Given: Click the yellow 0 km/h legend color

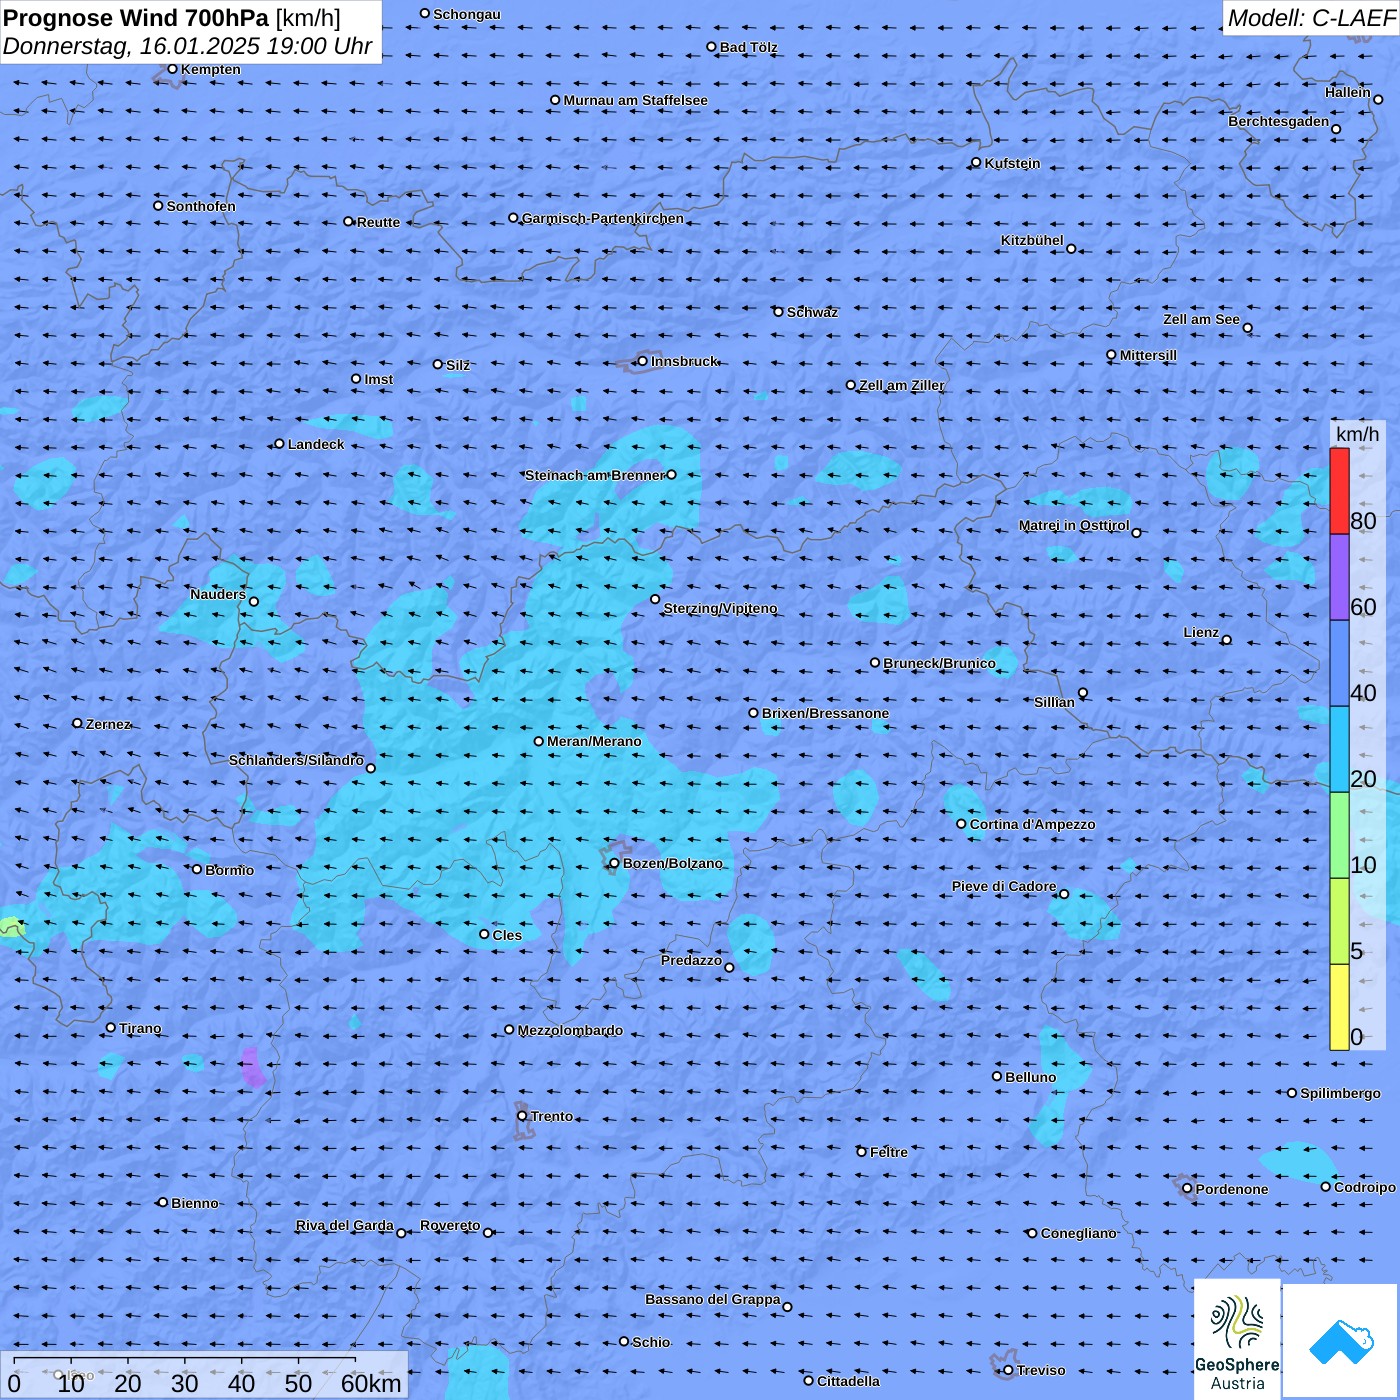Looking at the screenshot, I should 1339,1007.
